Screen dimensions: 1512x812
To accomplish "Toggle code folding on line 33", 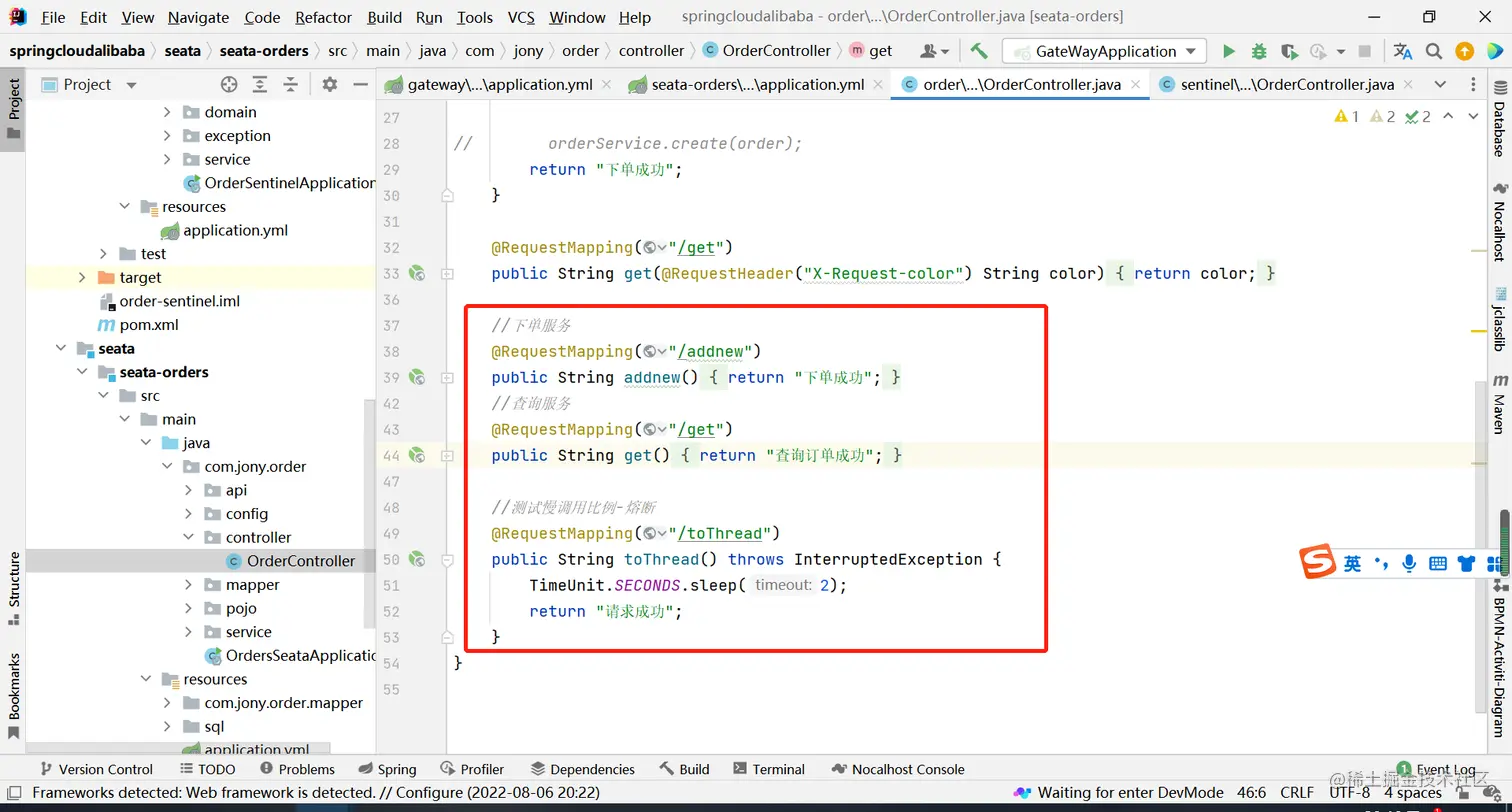I will (447, 273).
